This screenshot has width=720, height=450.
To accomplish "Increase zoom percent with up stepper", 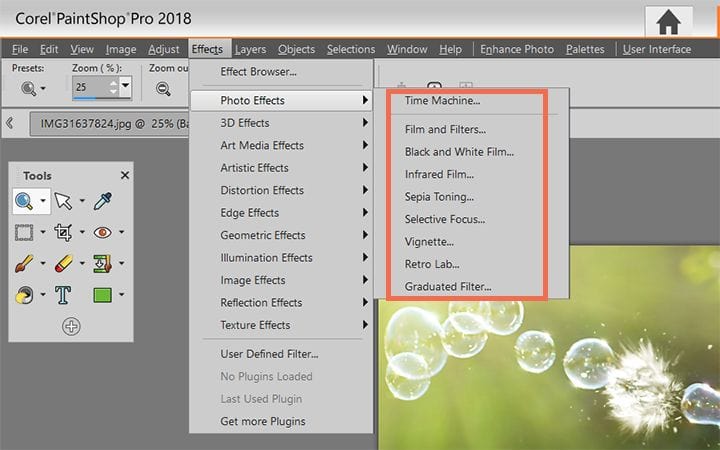I will (x=113, y=83).
